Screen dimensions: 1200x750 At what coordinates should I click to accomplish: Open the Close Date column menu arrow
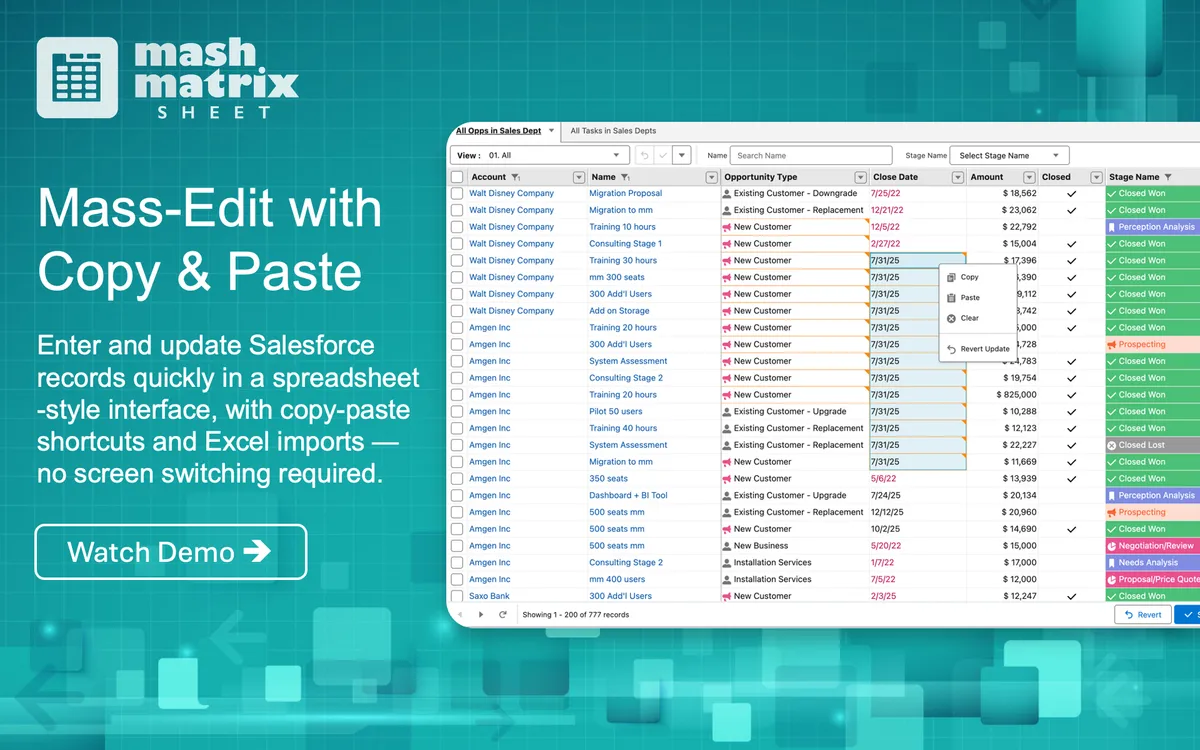[x=958, y=177]
